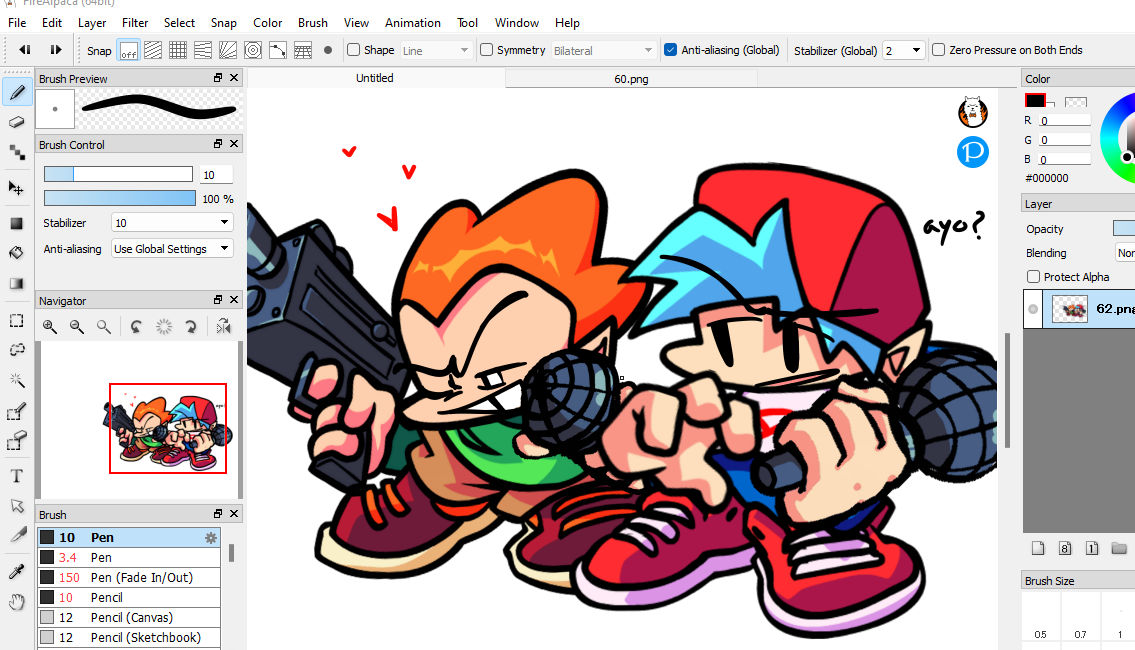The height and width of the screenshot is (650, 1135).
Task: Select the Eraser tool
Action: click(x=17, y=122)
